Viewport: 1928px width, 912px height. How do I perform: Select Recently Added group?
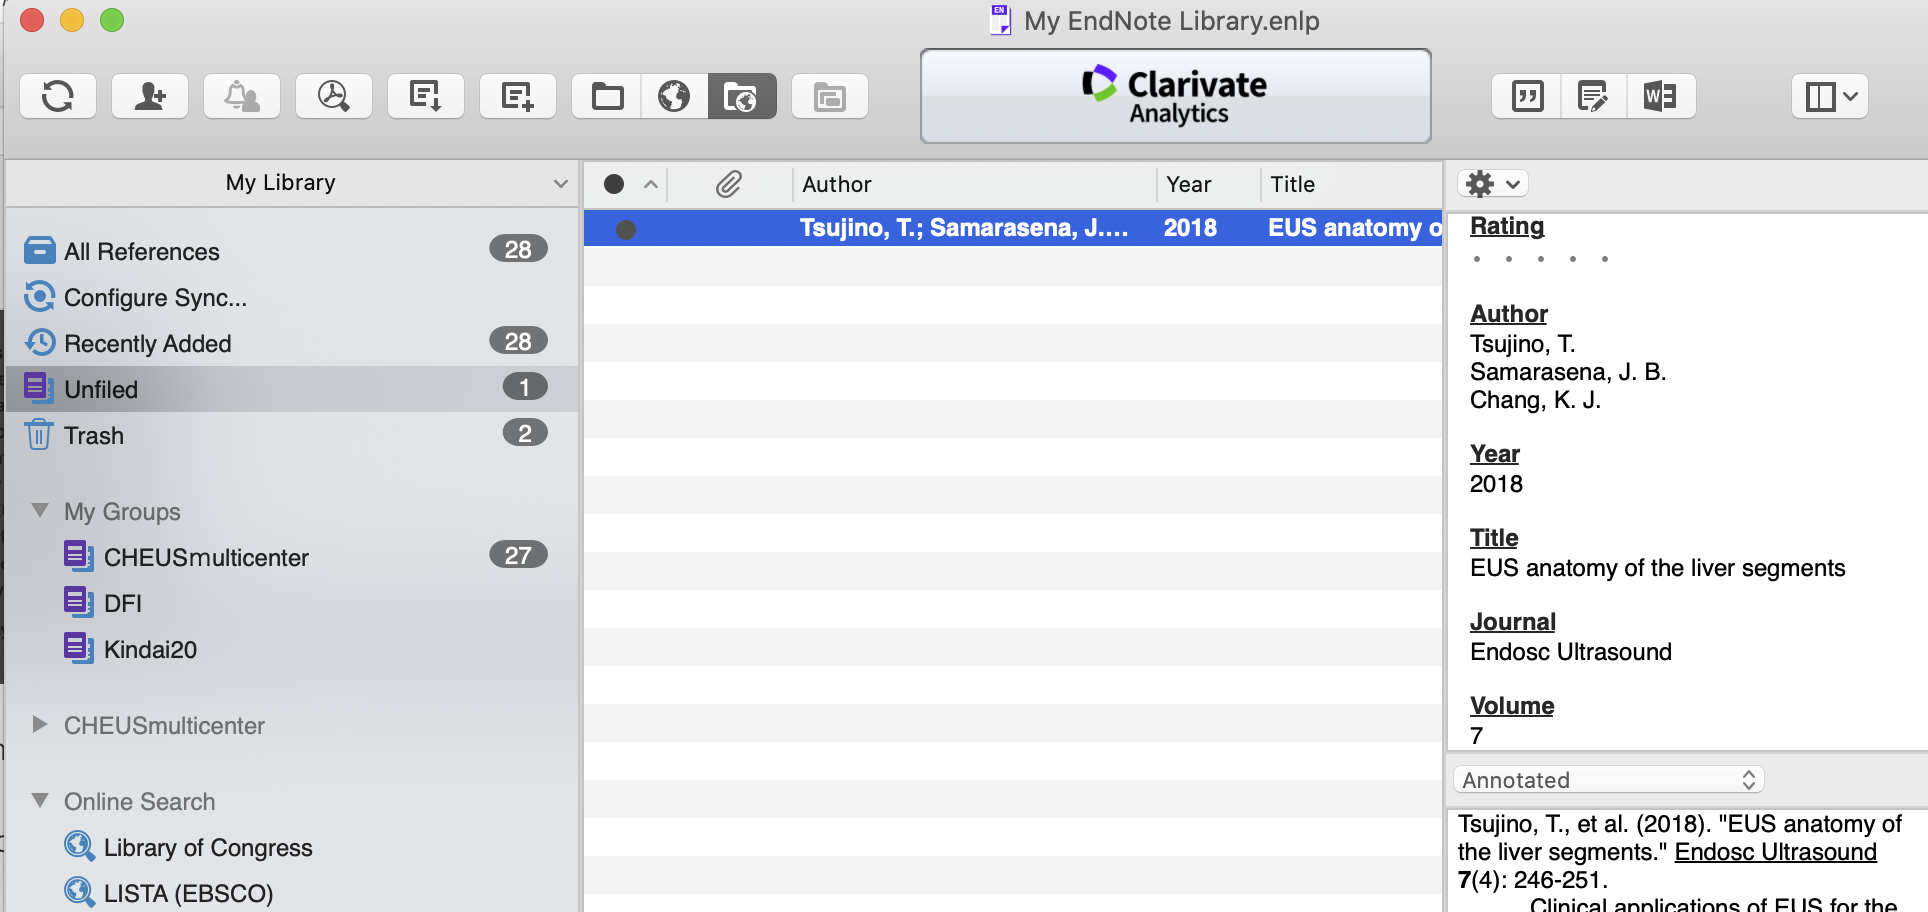[x=292, y=343]
